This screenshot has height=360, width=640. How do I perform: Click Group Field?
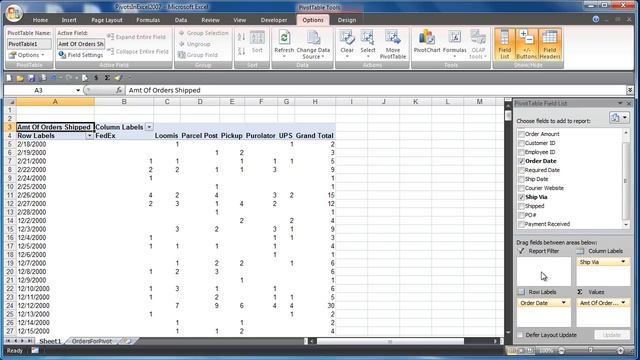click(198, 55)
